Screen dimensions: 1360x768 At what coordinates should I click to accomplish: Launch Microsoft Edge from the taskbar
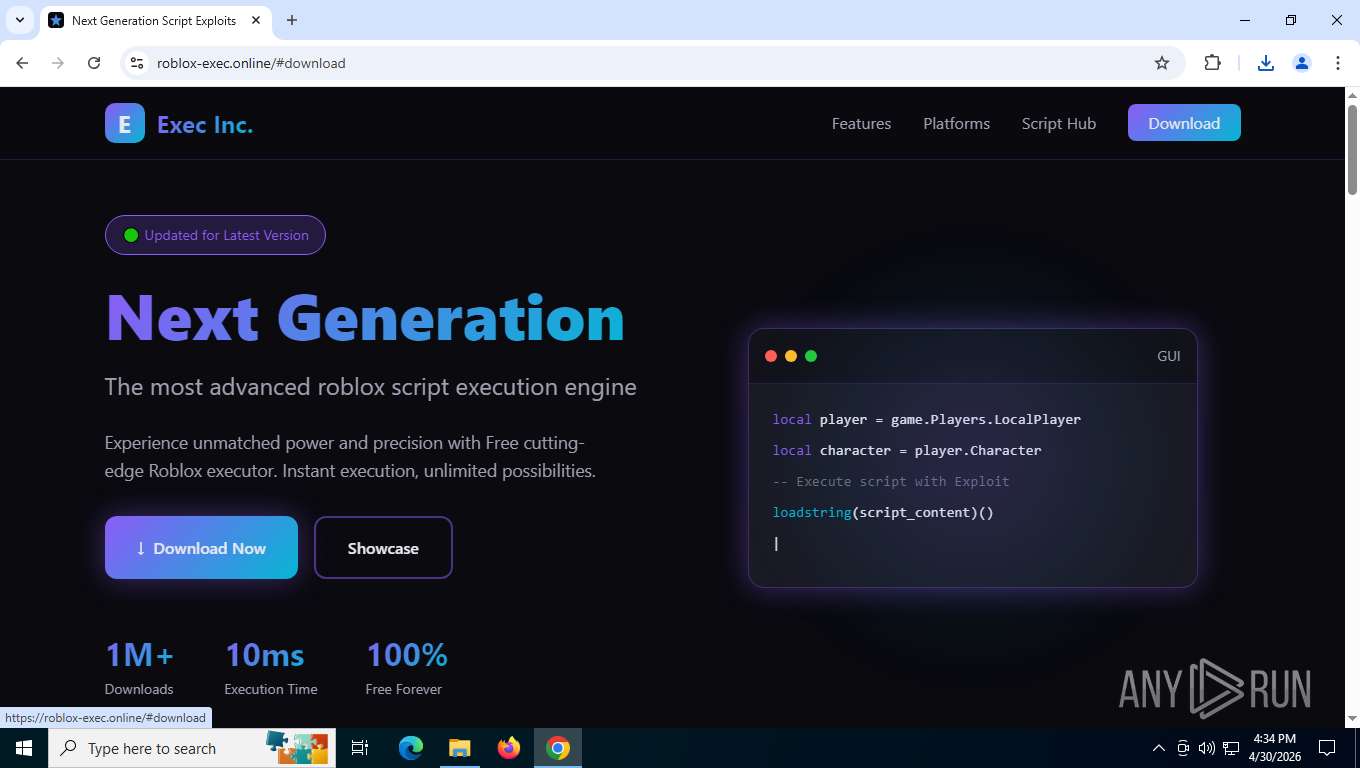pyautogui.click(x=411, y=748)
